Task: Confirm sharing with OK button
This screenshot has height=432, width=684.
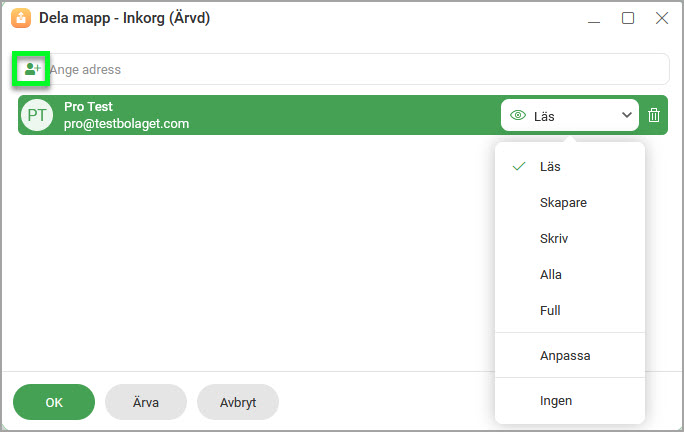Action: coord(54,402)
